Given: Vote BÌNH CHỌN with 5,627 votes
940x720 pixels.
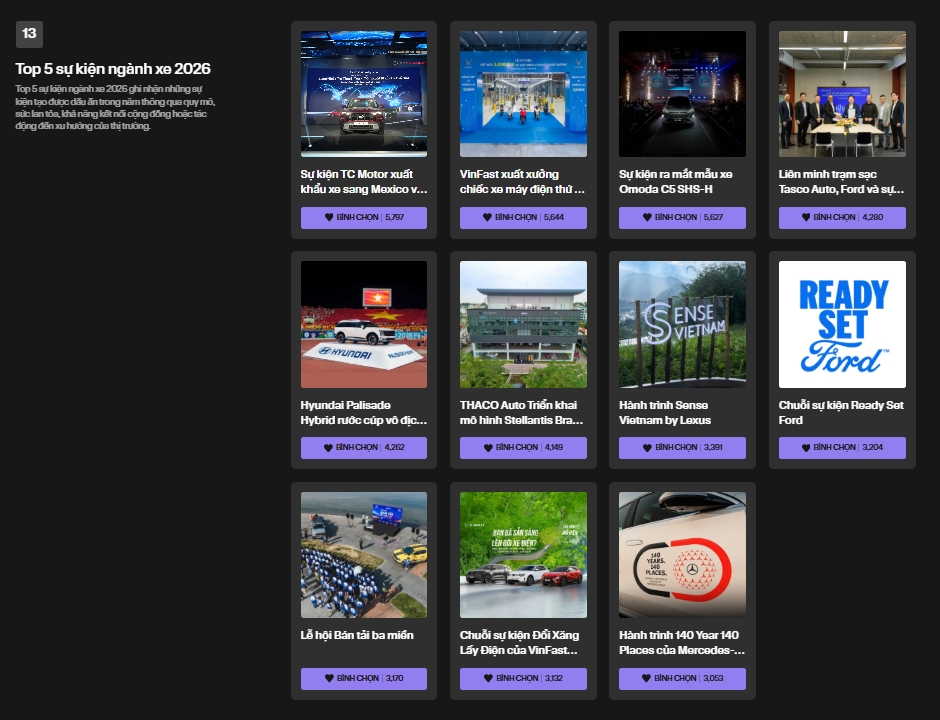Looking at the screenshot, I should pos(682,218).
